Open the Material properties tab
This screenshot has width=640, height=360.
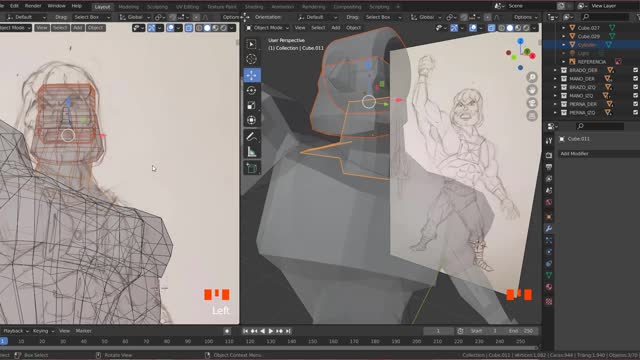click(549, 287)
